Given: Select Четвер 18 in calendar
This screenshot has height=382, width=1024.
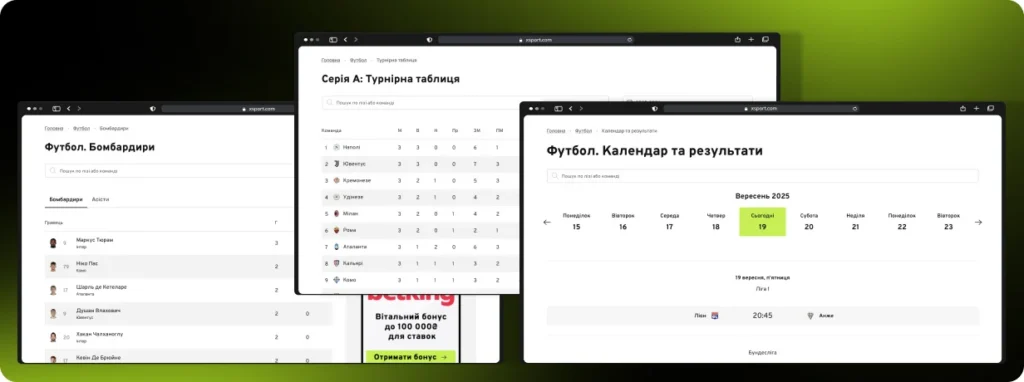Looking at the screenshot, I should (x=716, y=221).
